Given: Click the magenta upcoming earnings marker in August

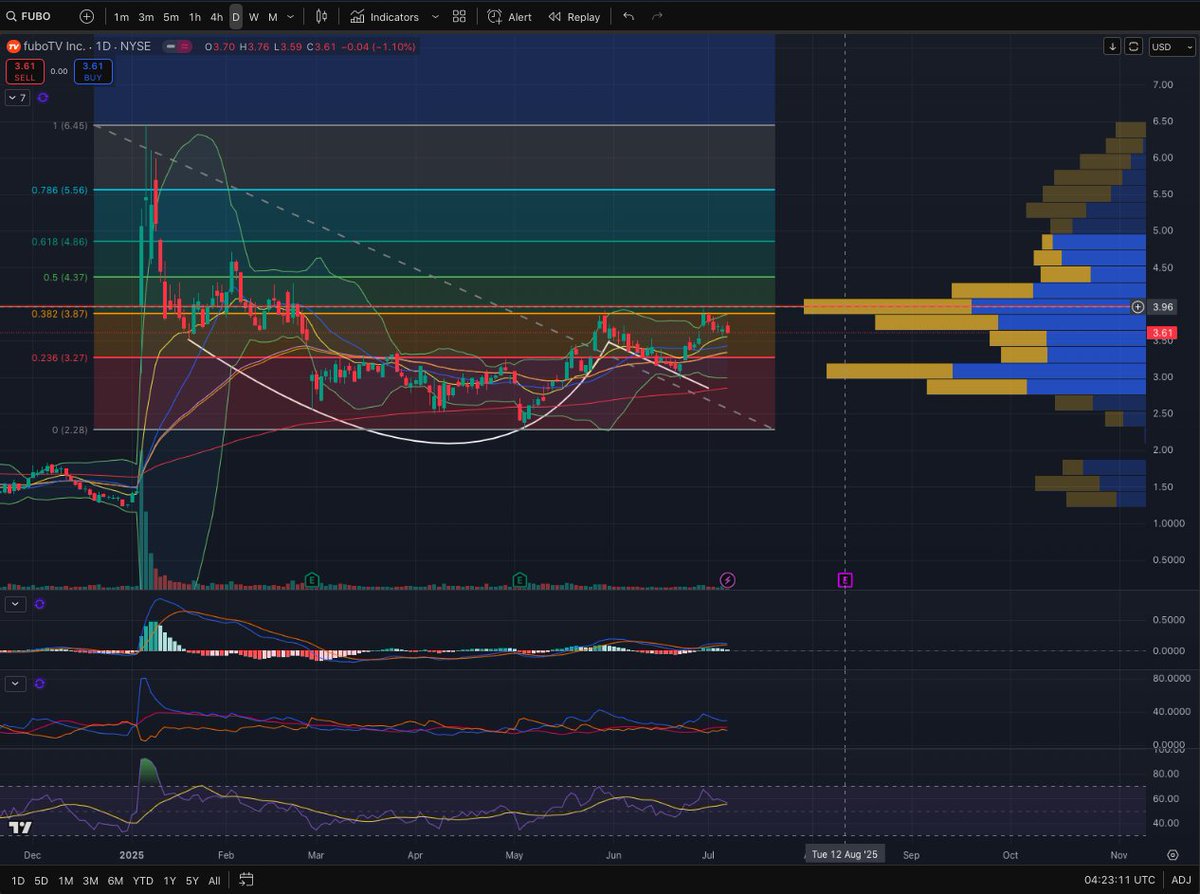Looking at the screenshot, I should [x=845, y=580].
